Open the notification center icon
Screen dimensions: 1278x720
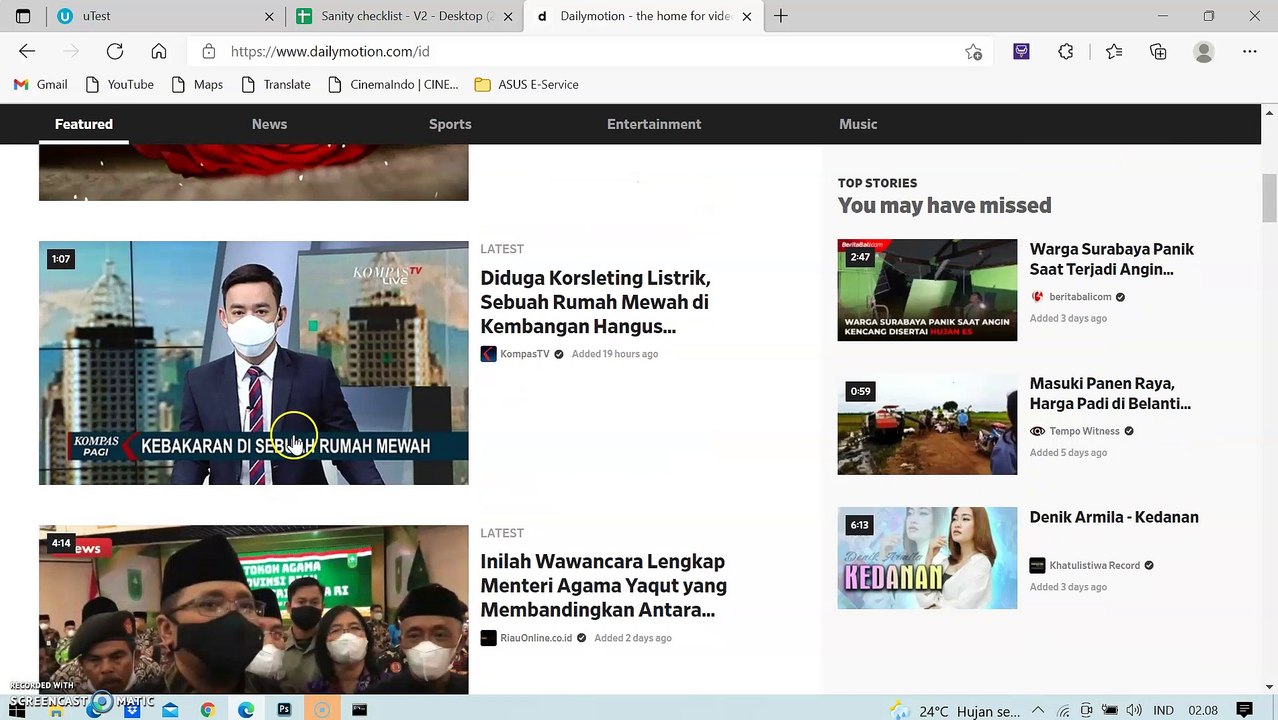pyautogui.click(x=1245, y=711)
